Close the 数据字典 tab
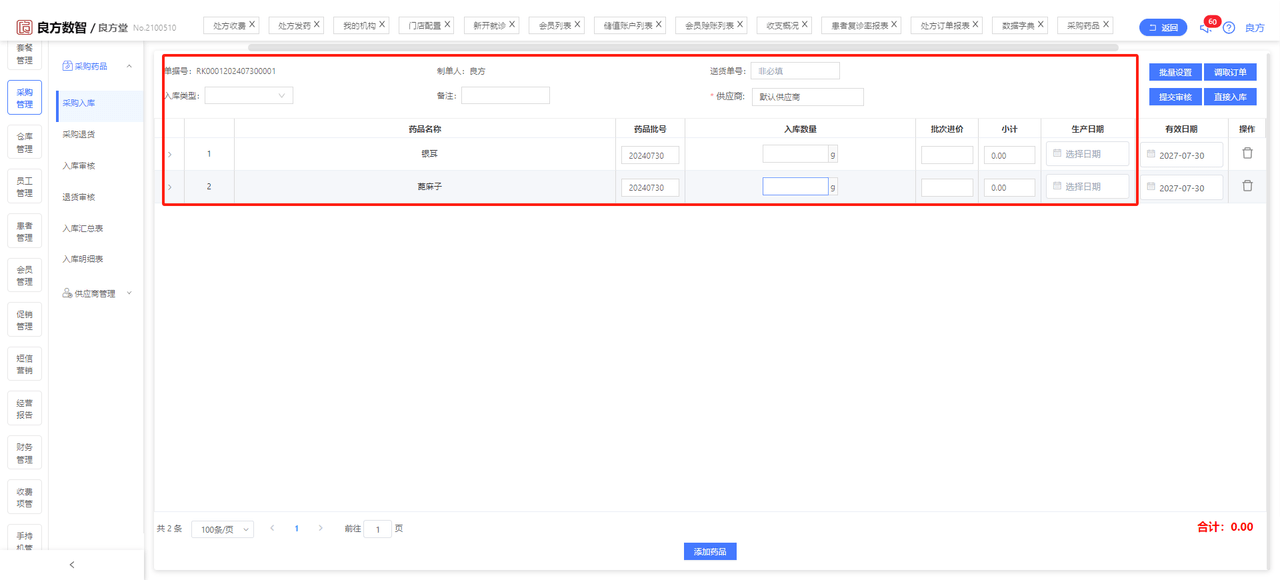 (x=1041, y=24)
